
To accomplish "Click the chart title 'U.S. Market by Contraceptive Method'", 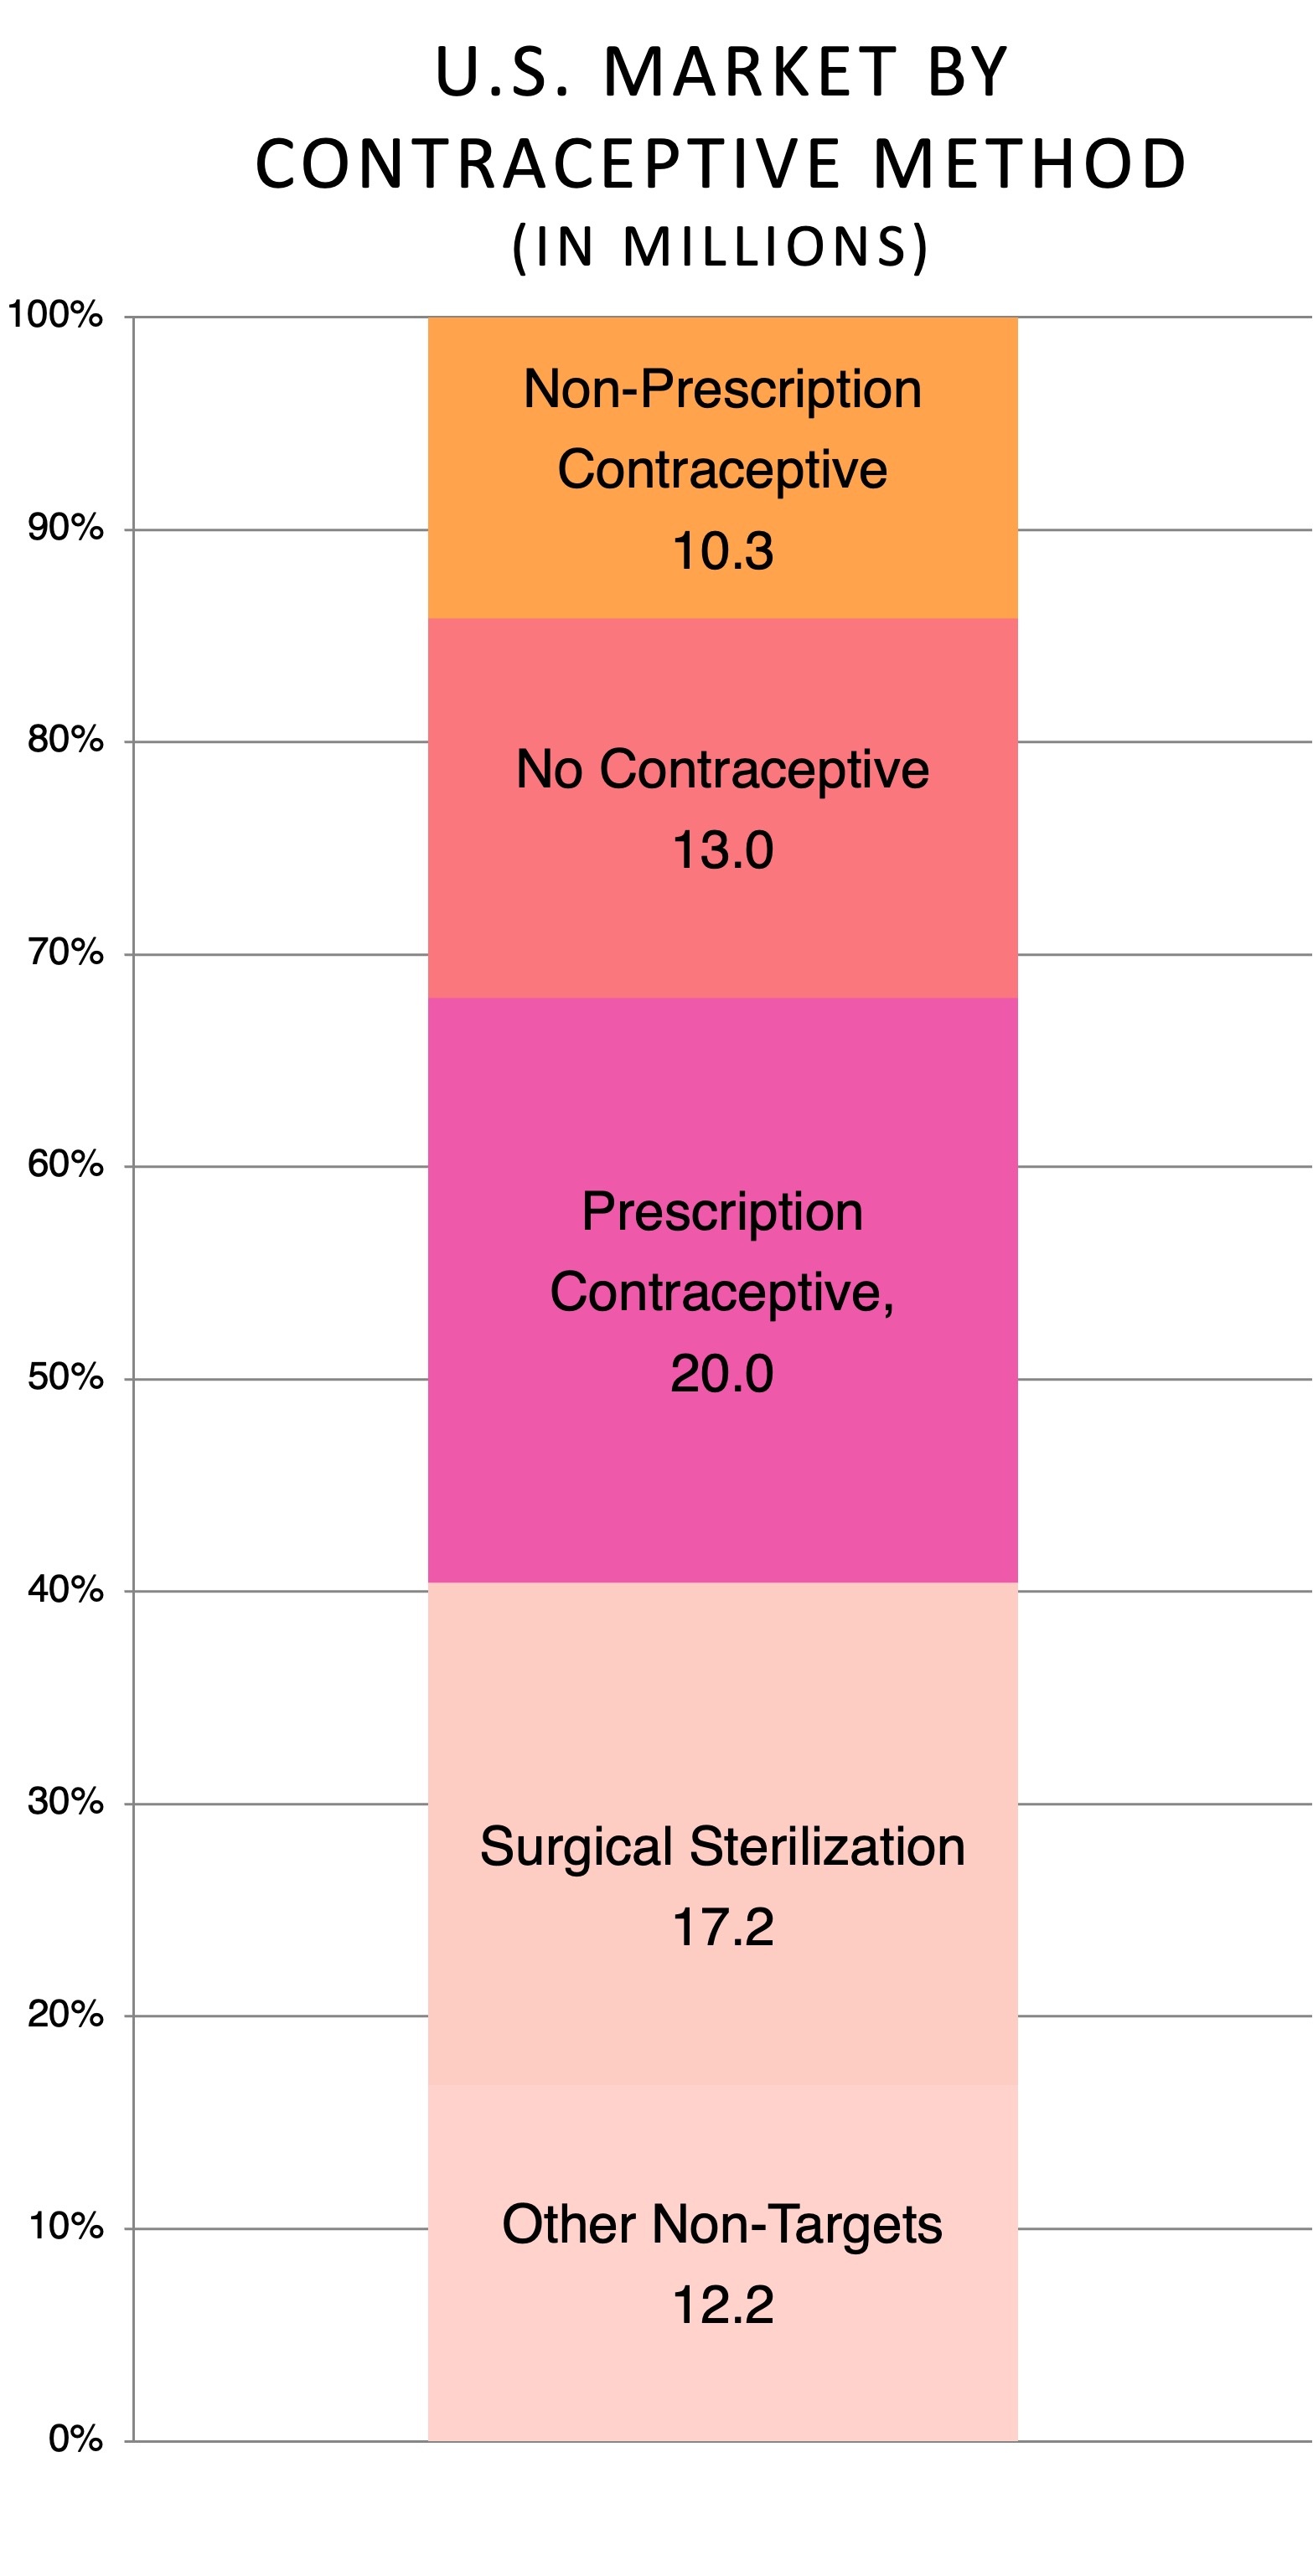I will (x=721, y=118).
